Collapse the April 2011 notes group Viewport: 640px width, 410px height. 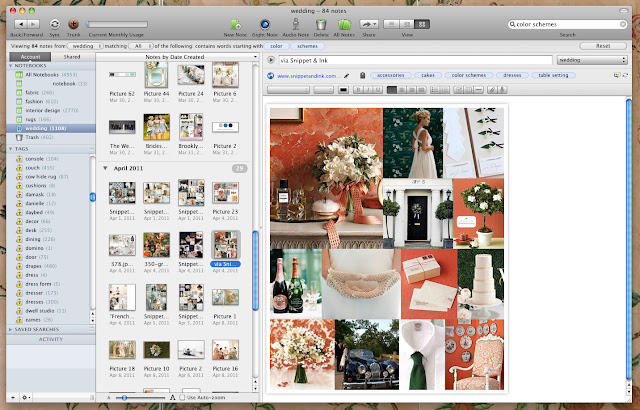[106, 168]
